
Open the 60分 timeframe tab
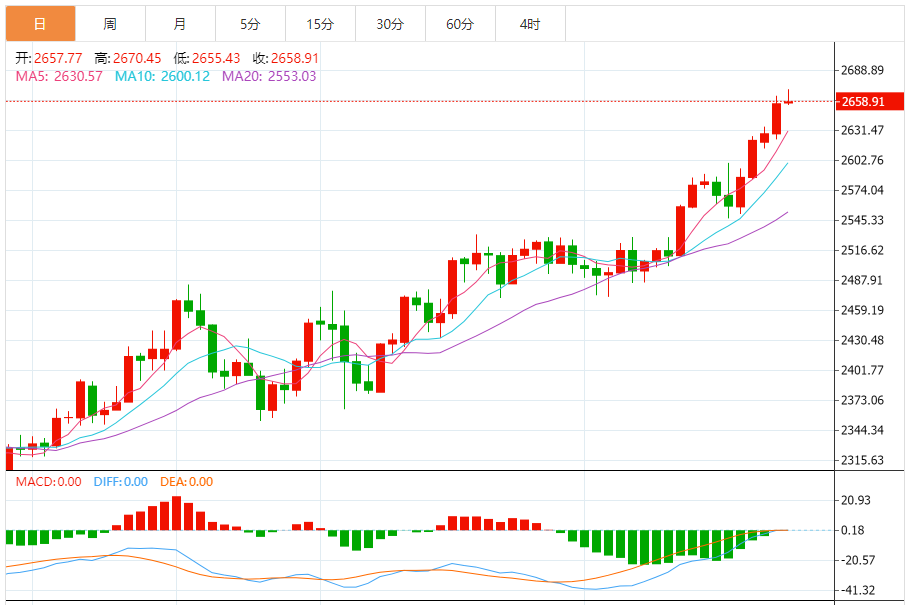coord(460,24)
